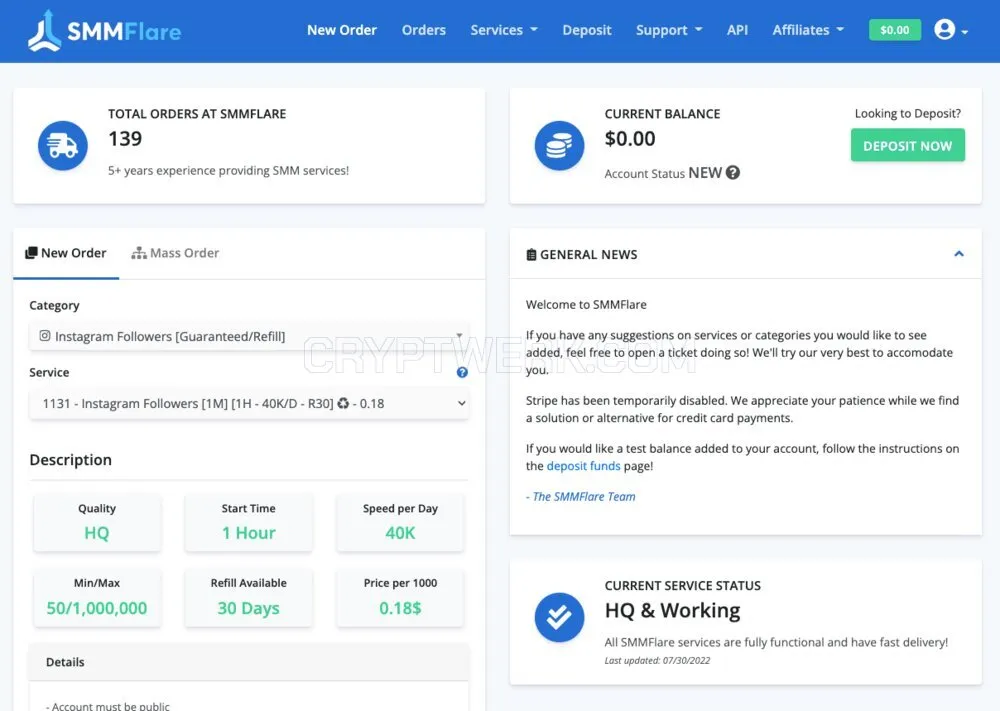The width and height of the screenshot is (1000, 711).
Task: Collapse the General News panel
Action: click(959, 254)
